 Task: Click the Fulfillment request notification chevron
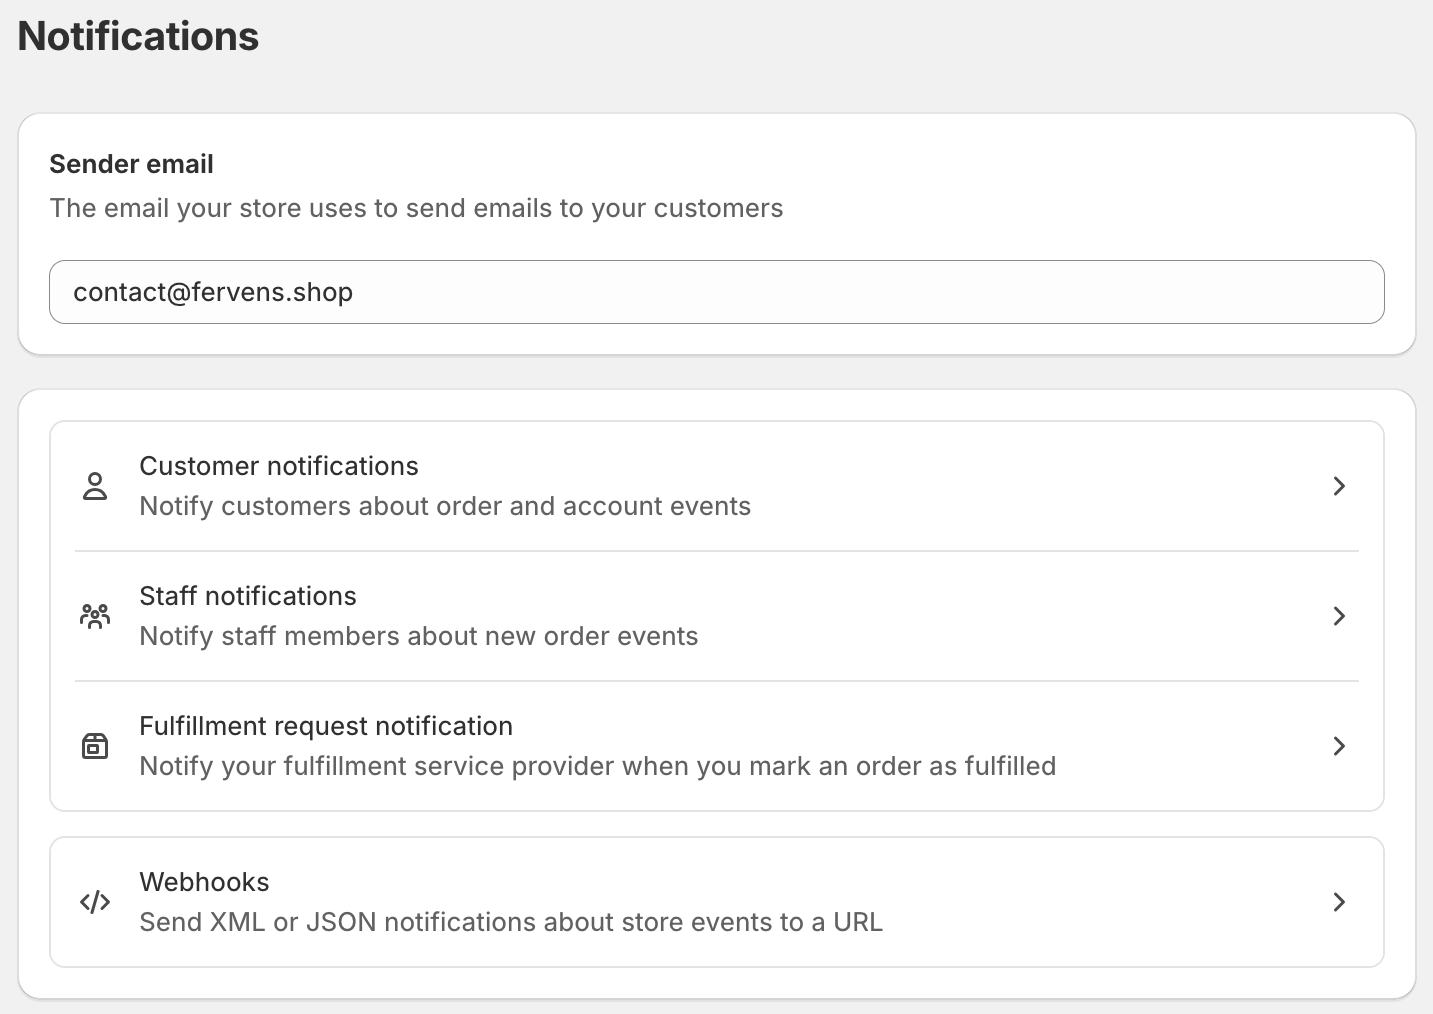coord(1340,746)
